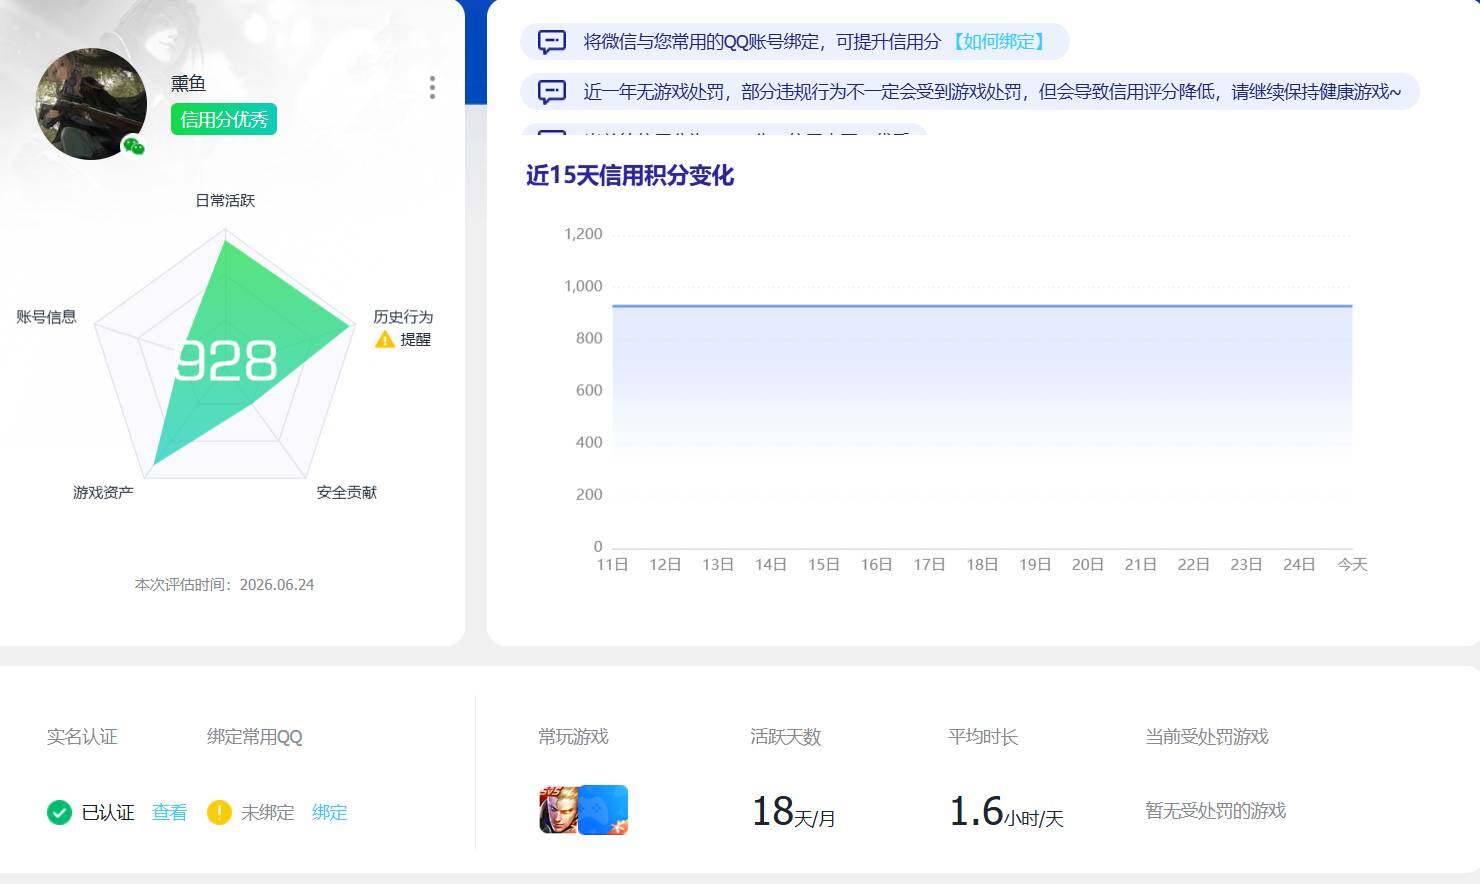
Task: Click the WeChat badge on avatar
Action: coord(134,147)
